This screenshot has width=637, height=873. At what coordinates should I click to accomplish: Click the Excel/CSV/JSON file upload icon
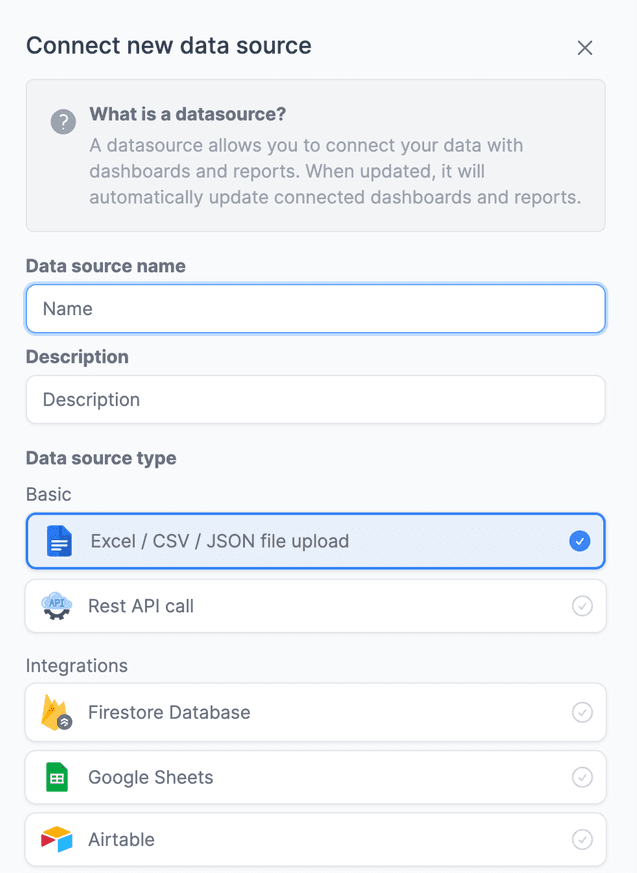58,540
